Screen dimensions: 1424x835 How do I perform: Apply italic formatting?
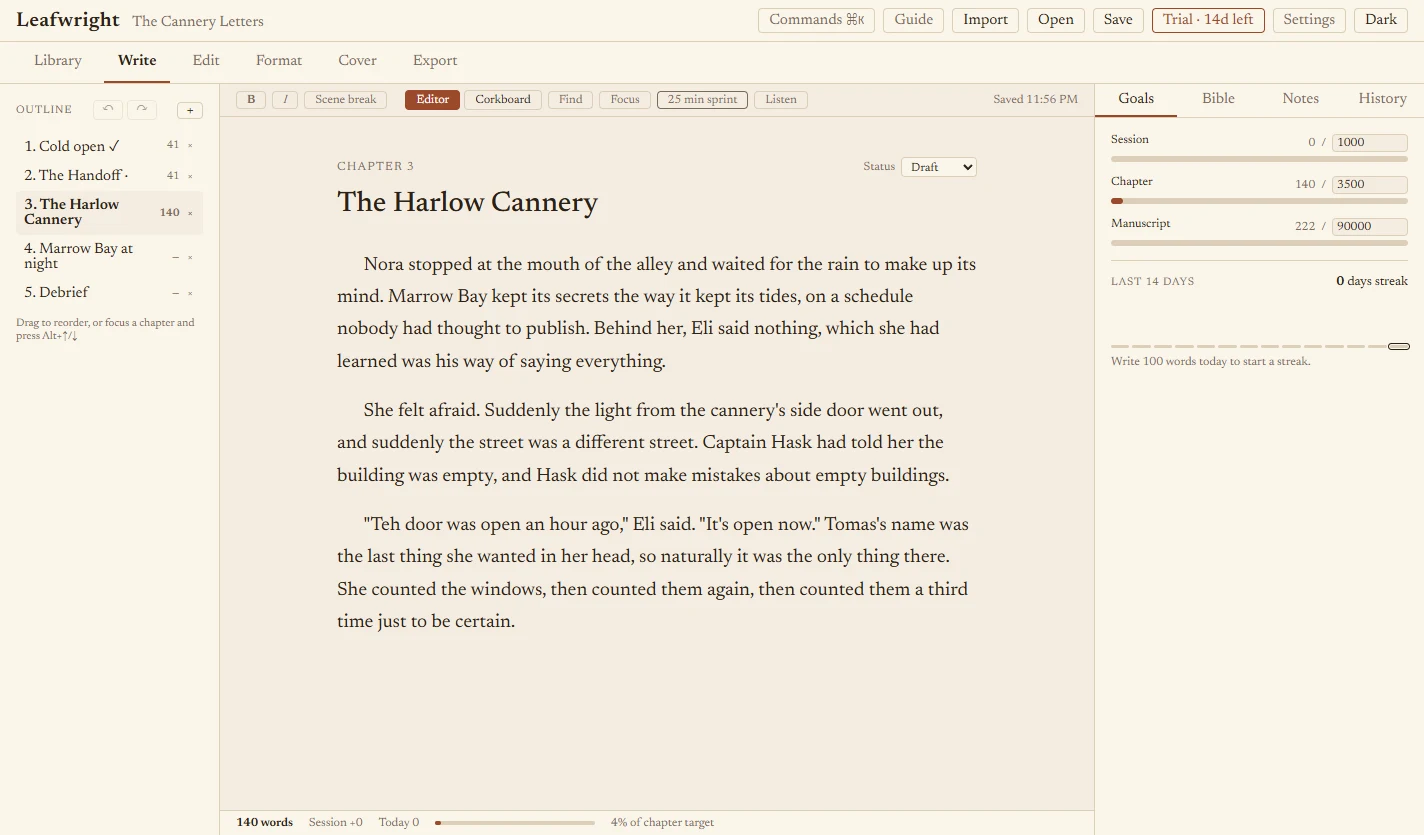(285, 100)
